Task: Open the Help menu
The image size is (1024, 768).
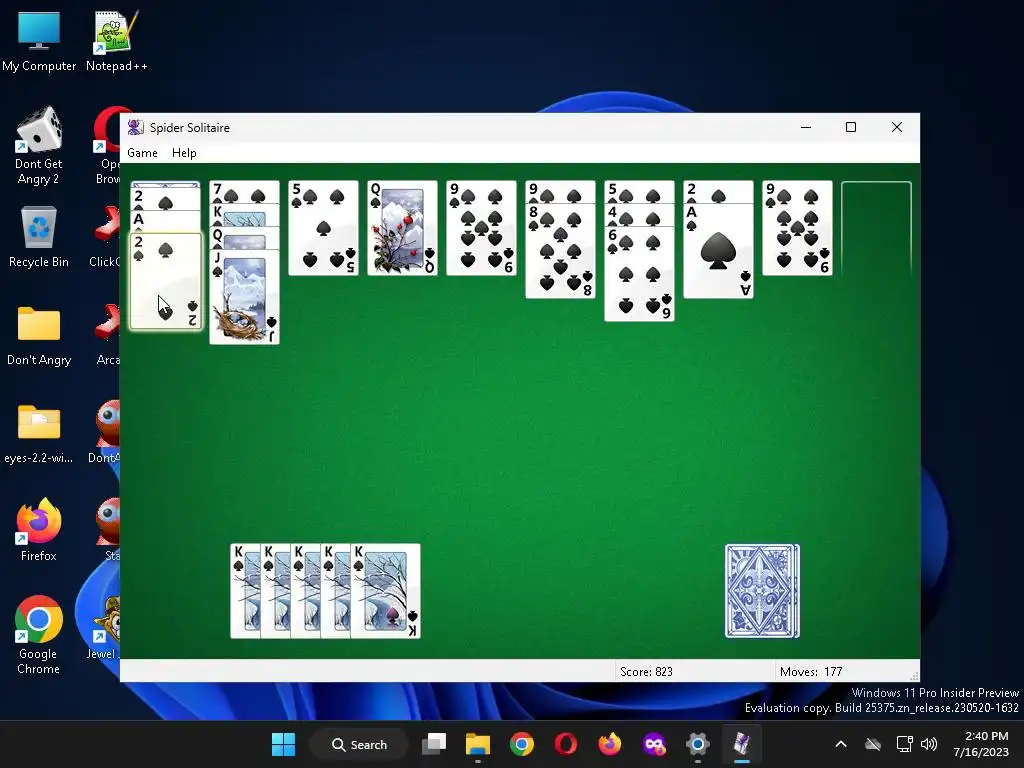Action: [x=184, y=153]
